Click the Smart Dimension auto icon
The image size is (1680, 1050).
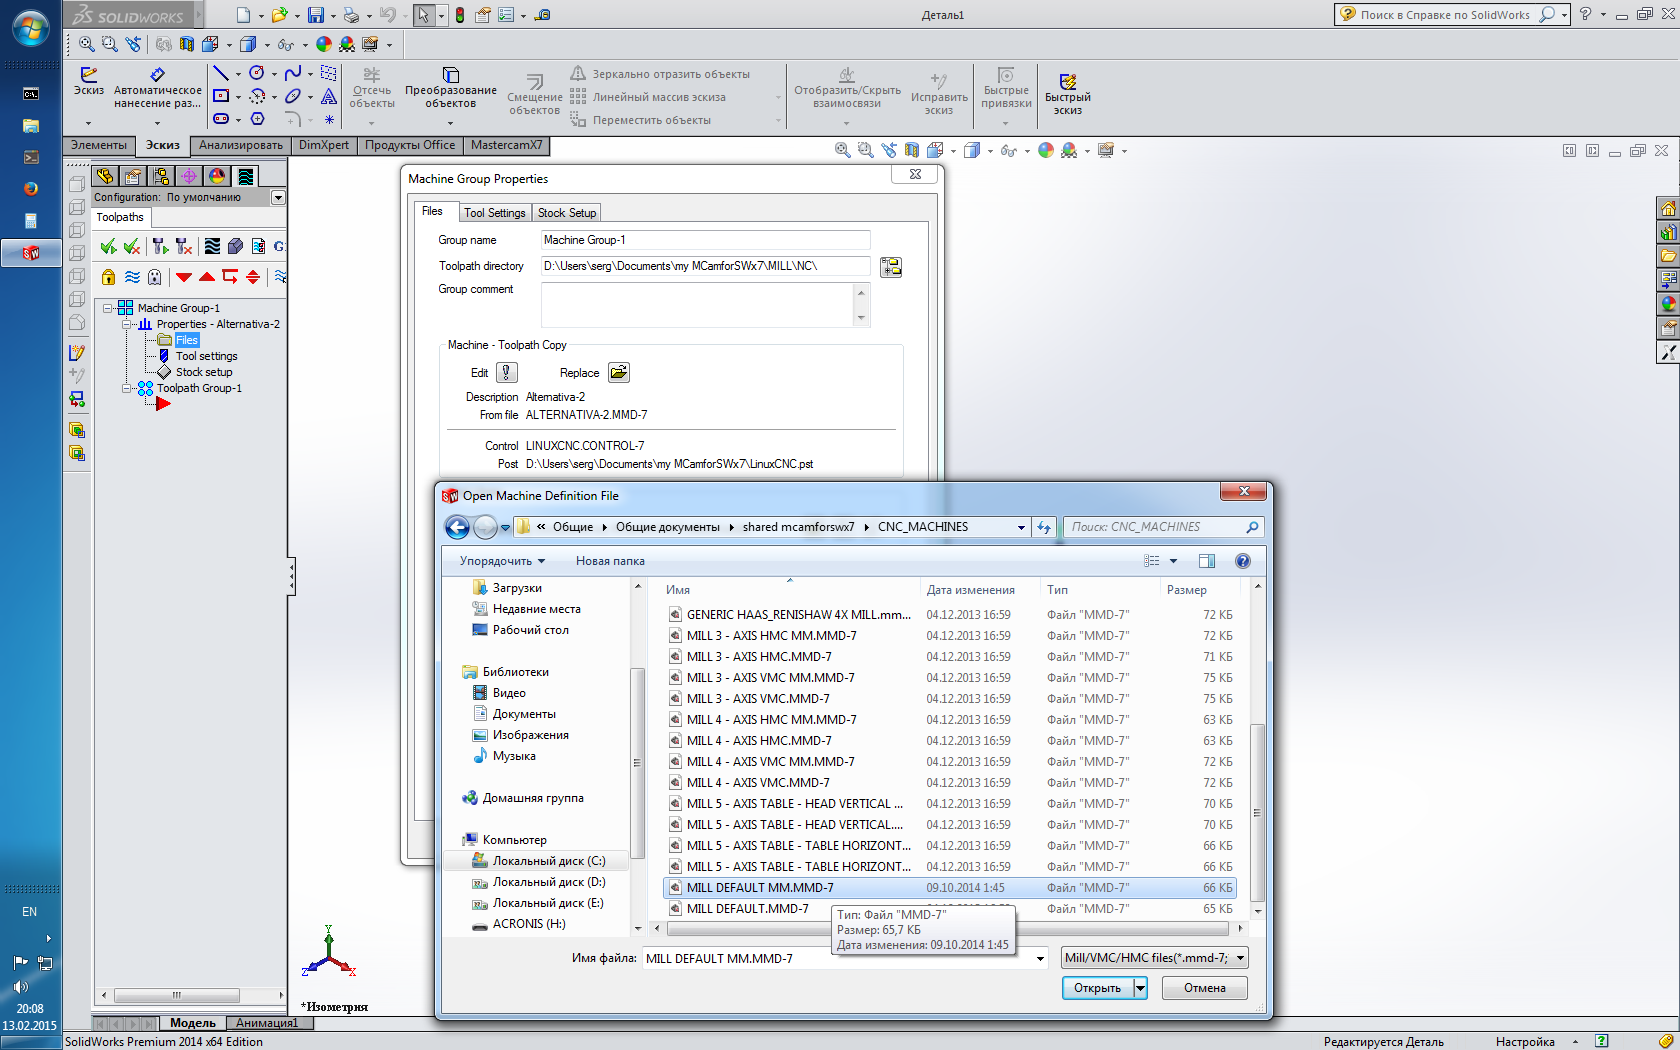(x=157, y=74)
